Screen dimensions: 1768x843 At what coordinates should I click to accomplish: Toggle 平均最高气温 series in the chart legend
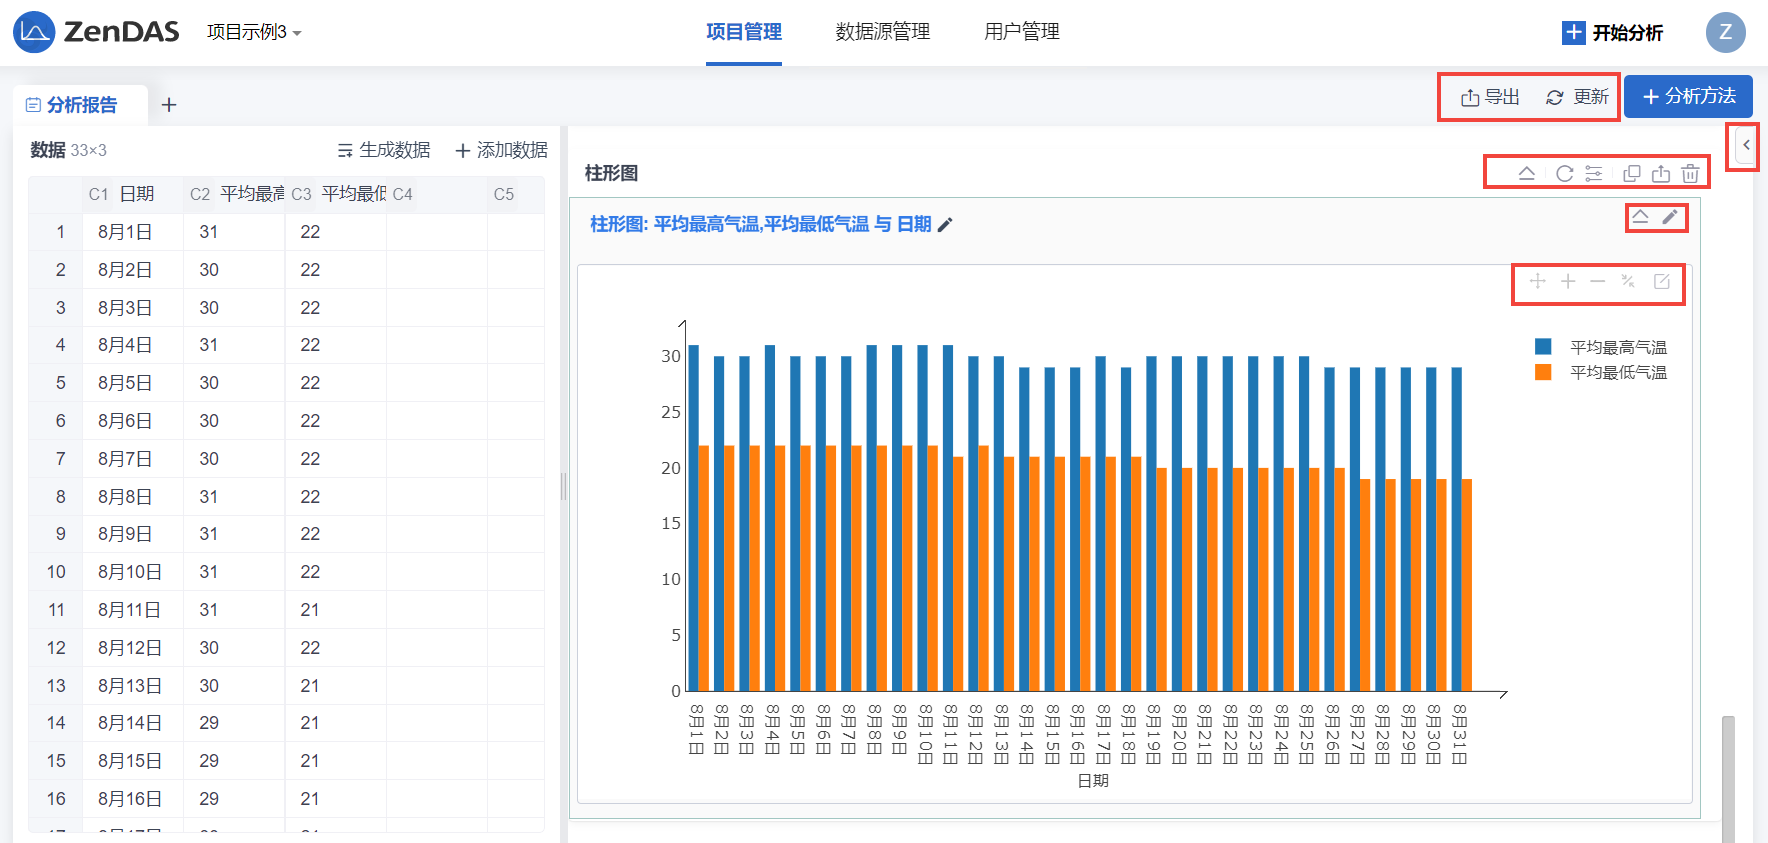tap(1617, 348)
